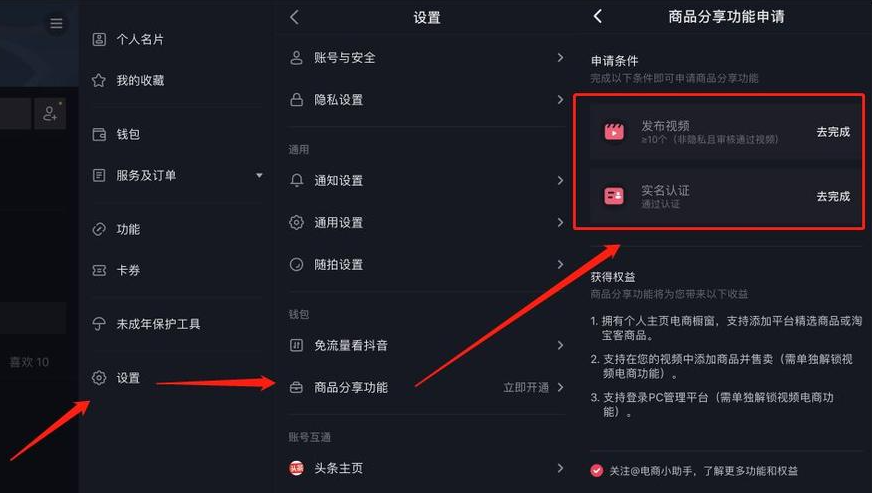Tap the 头条主页 red logo icon

tap(296, 468)
